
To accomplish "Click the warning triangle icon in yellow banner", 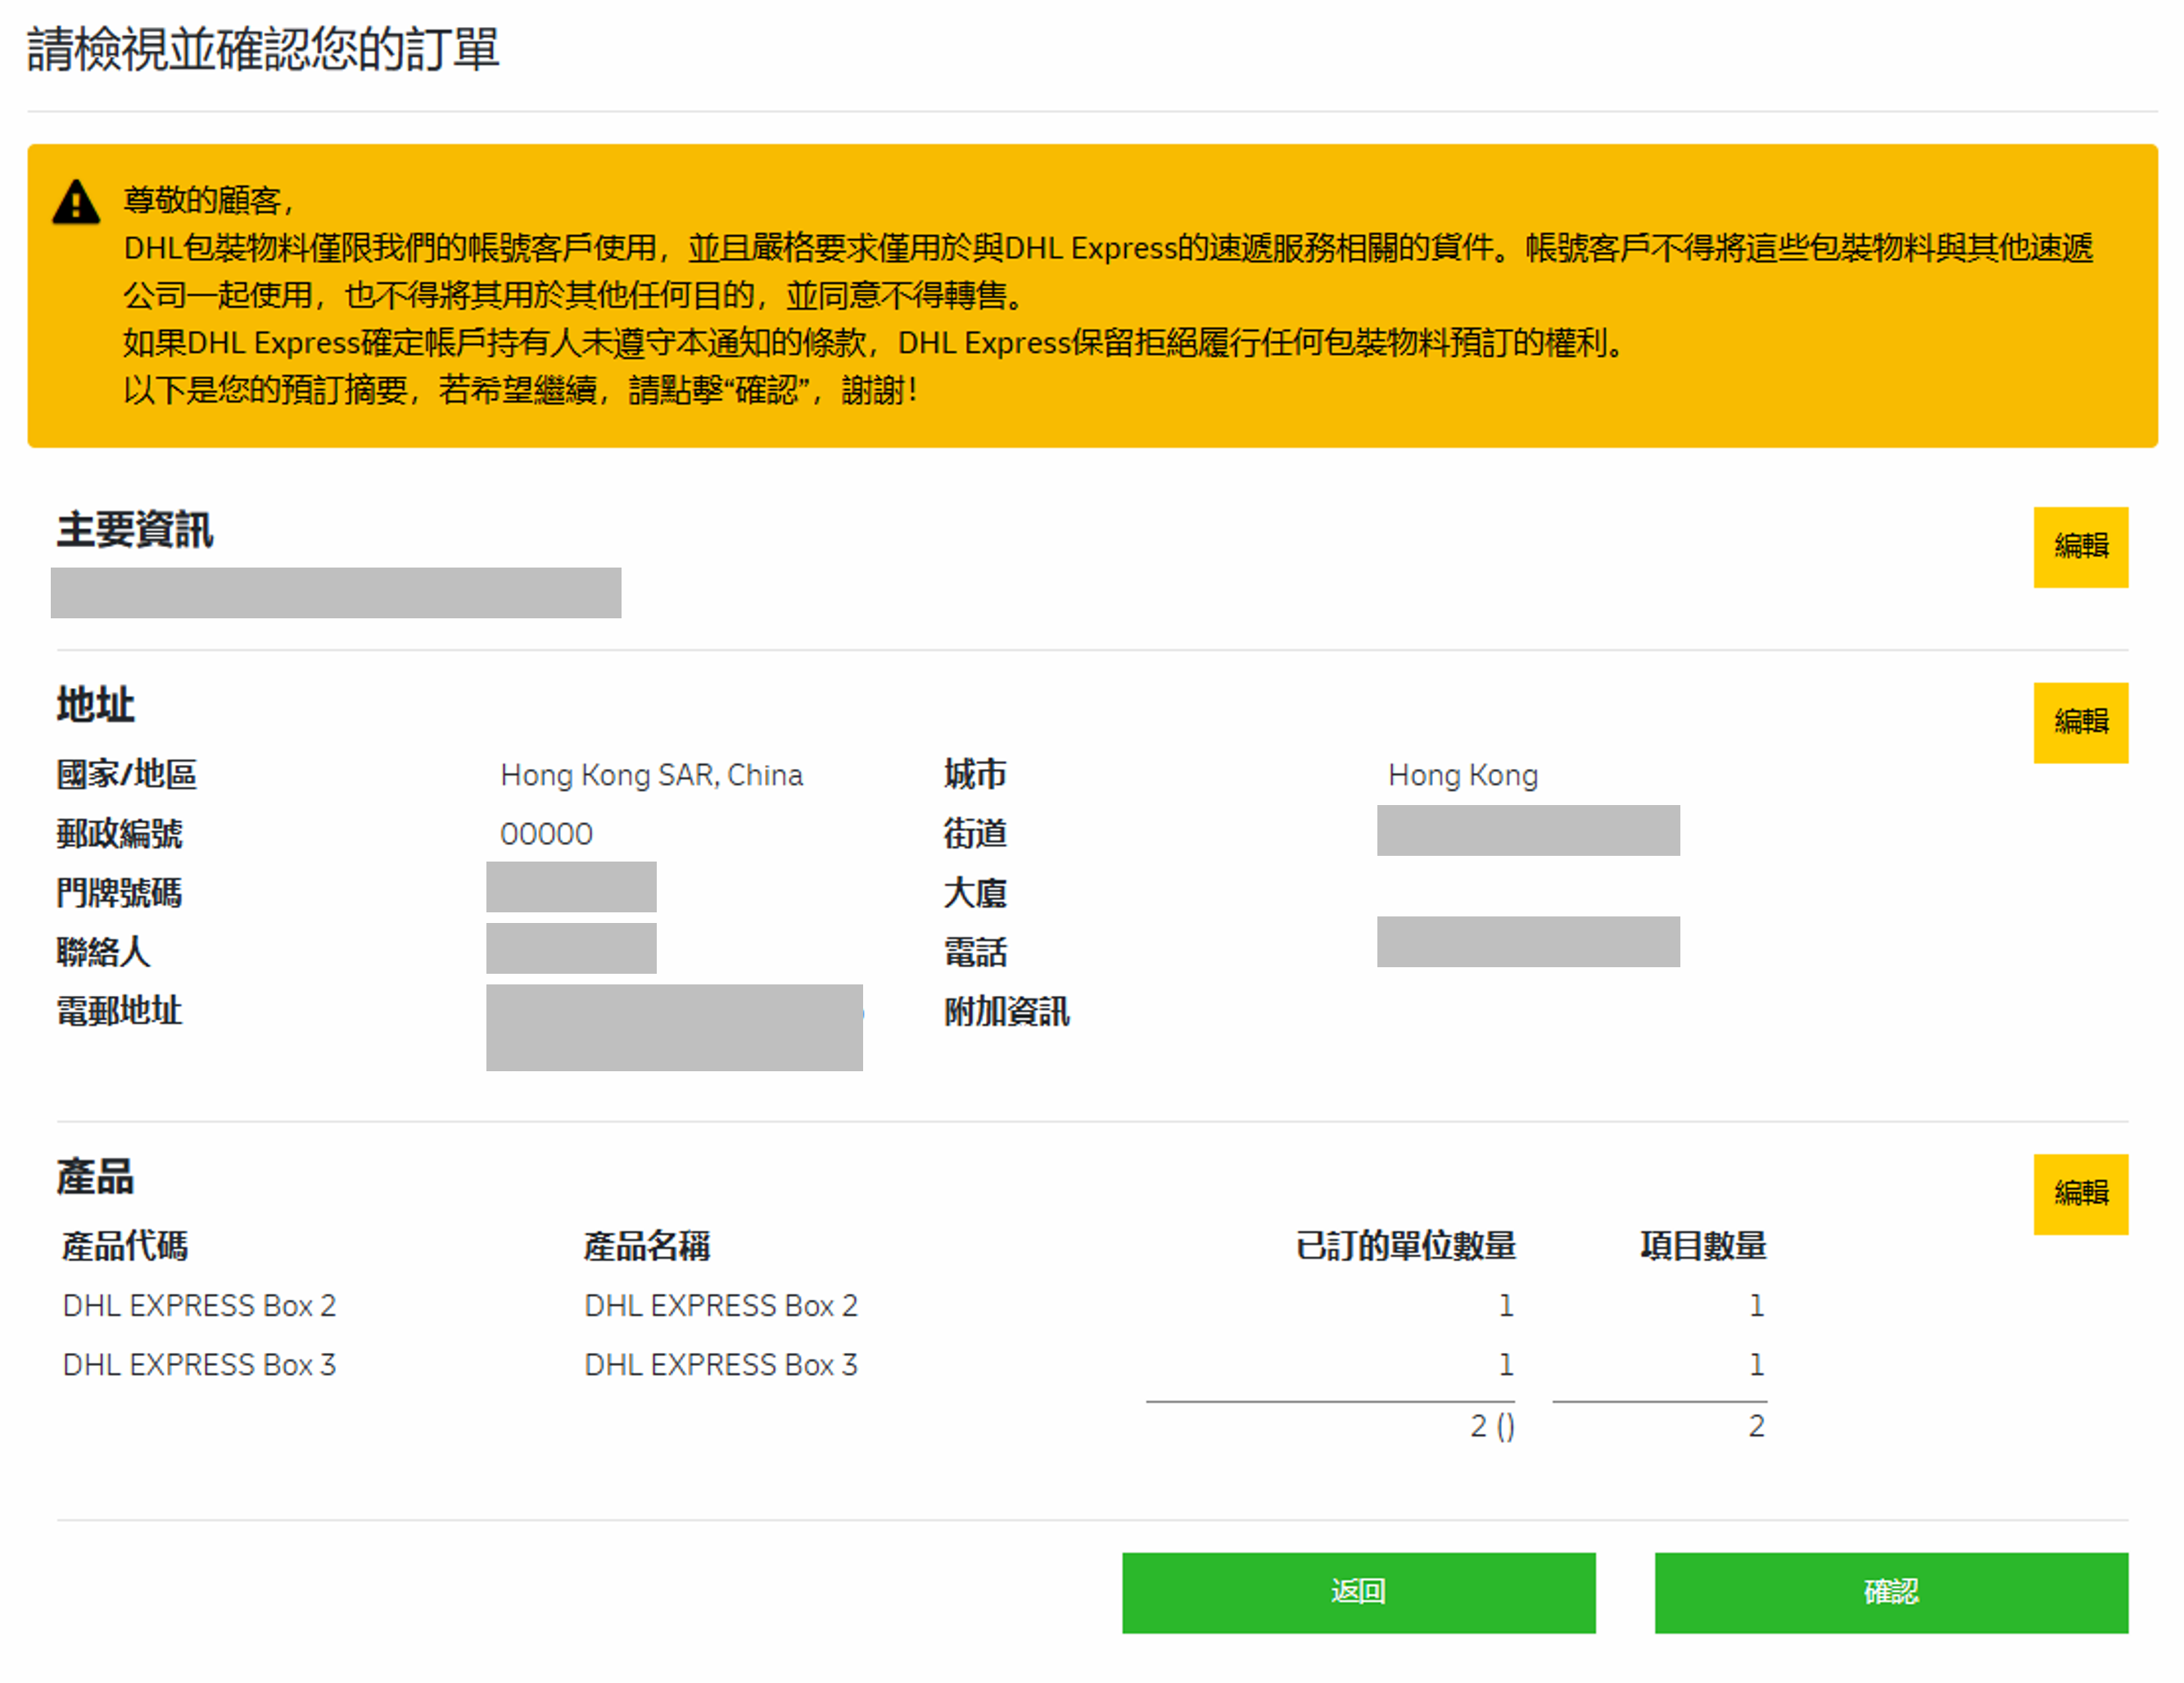I will click(x=76, y=203).
